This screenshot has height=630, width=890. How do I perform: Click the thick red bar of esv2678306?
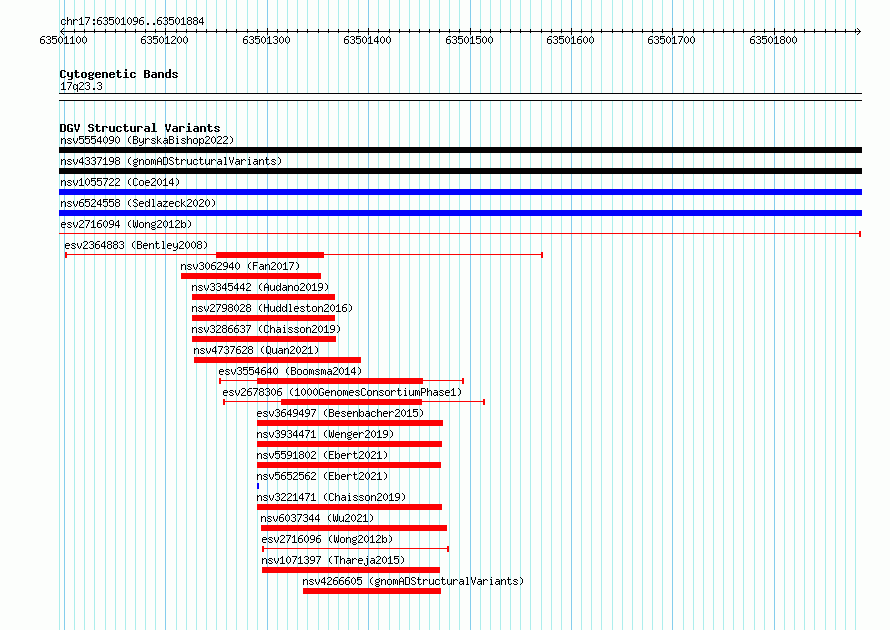pyautogui.click(x=351, y=402)
